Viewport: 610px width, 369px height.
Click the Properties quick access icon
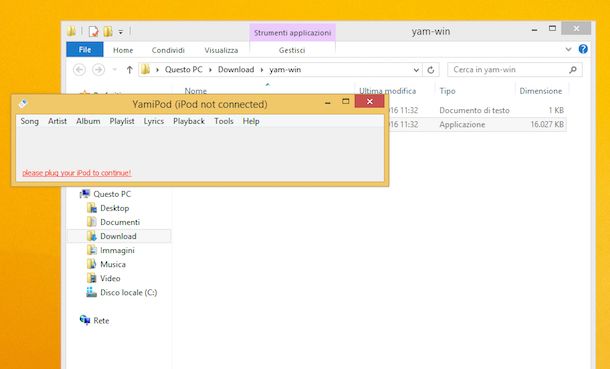[x=93, y=31]
